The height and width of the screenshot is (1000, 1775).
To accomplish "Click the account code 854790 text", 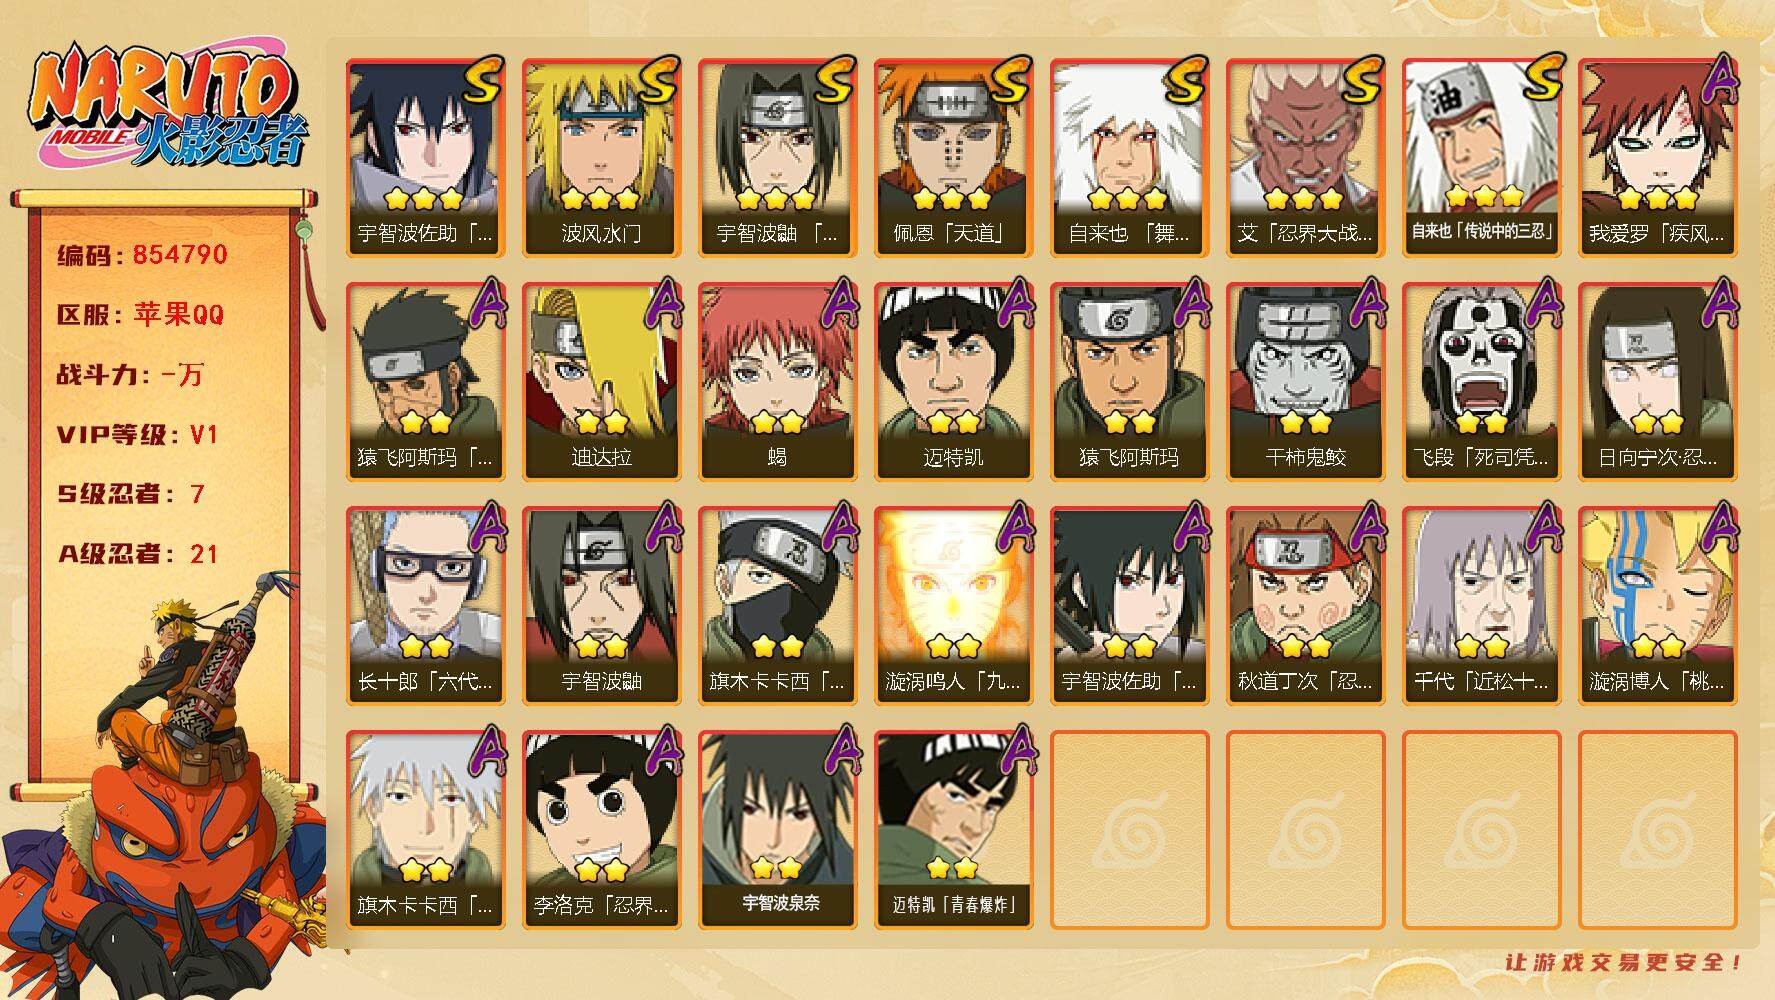I will [x=180, y=255].
